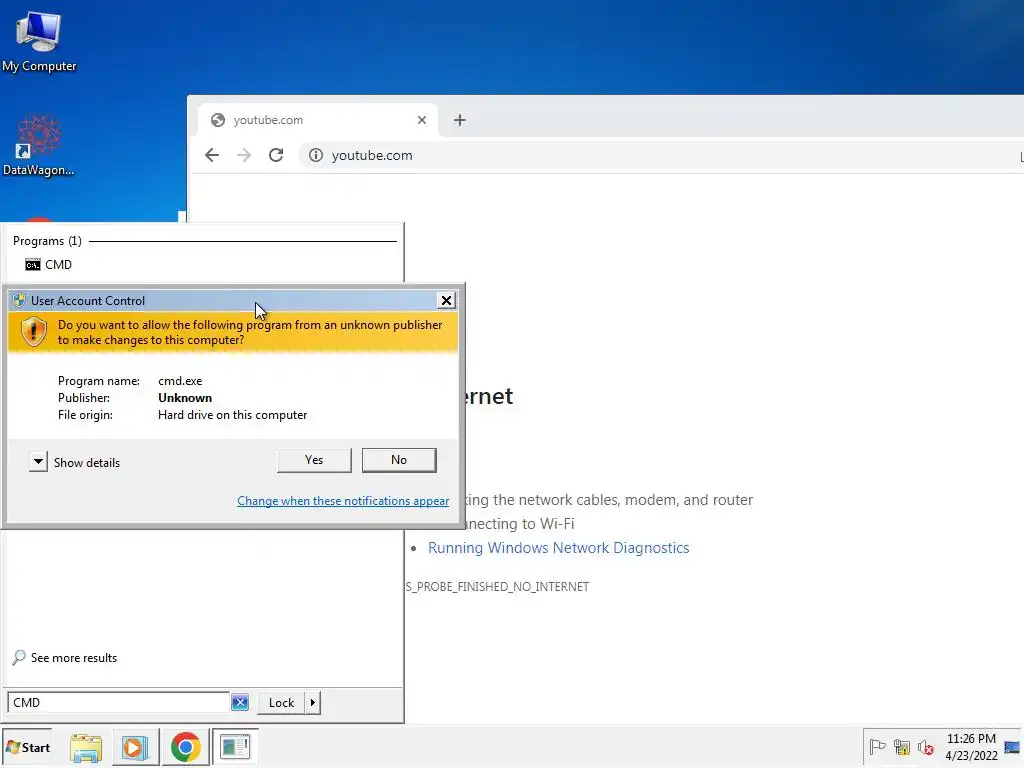This screenshot has width=1024, height=768.
Task: Click the yellow warning shield icon
Action: pyautogui.click(x=33, y=332)
